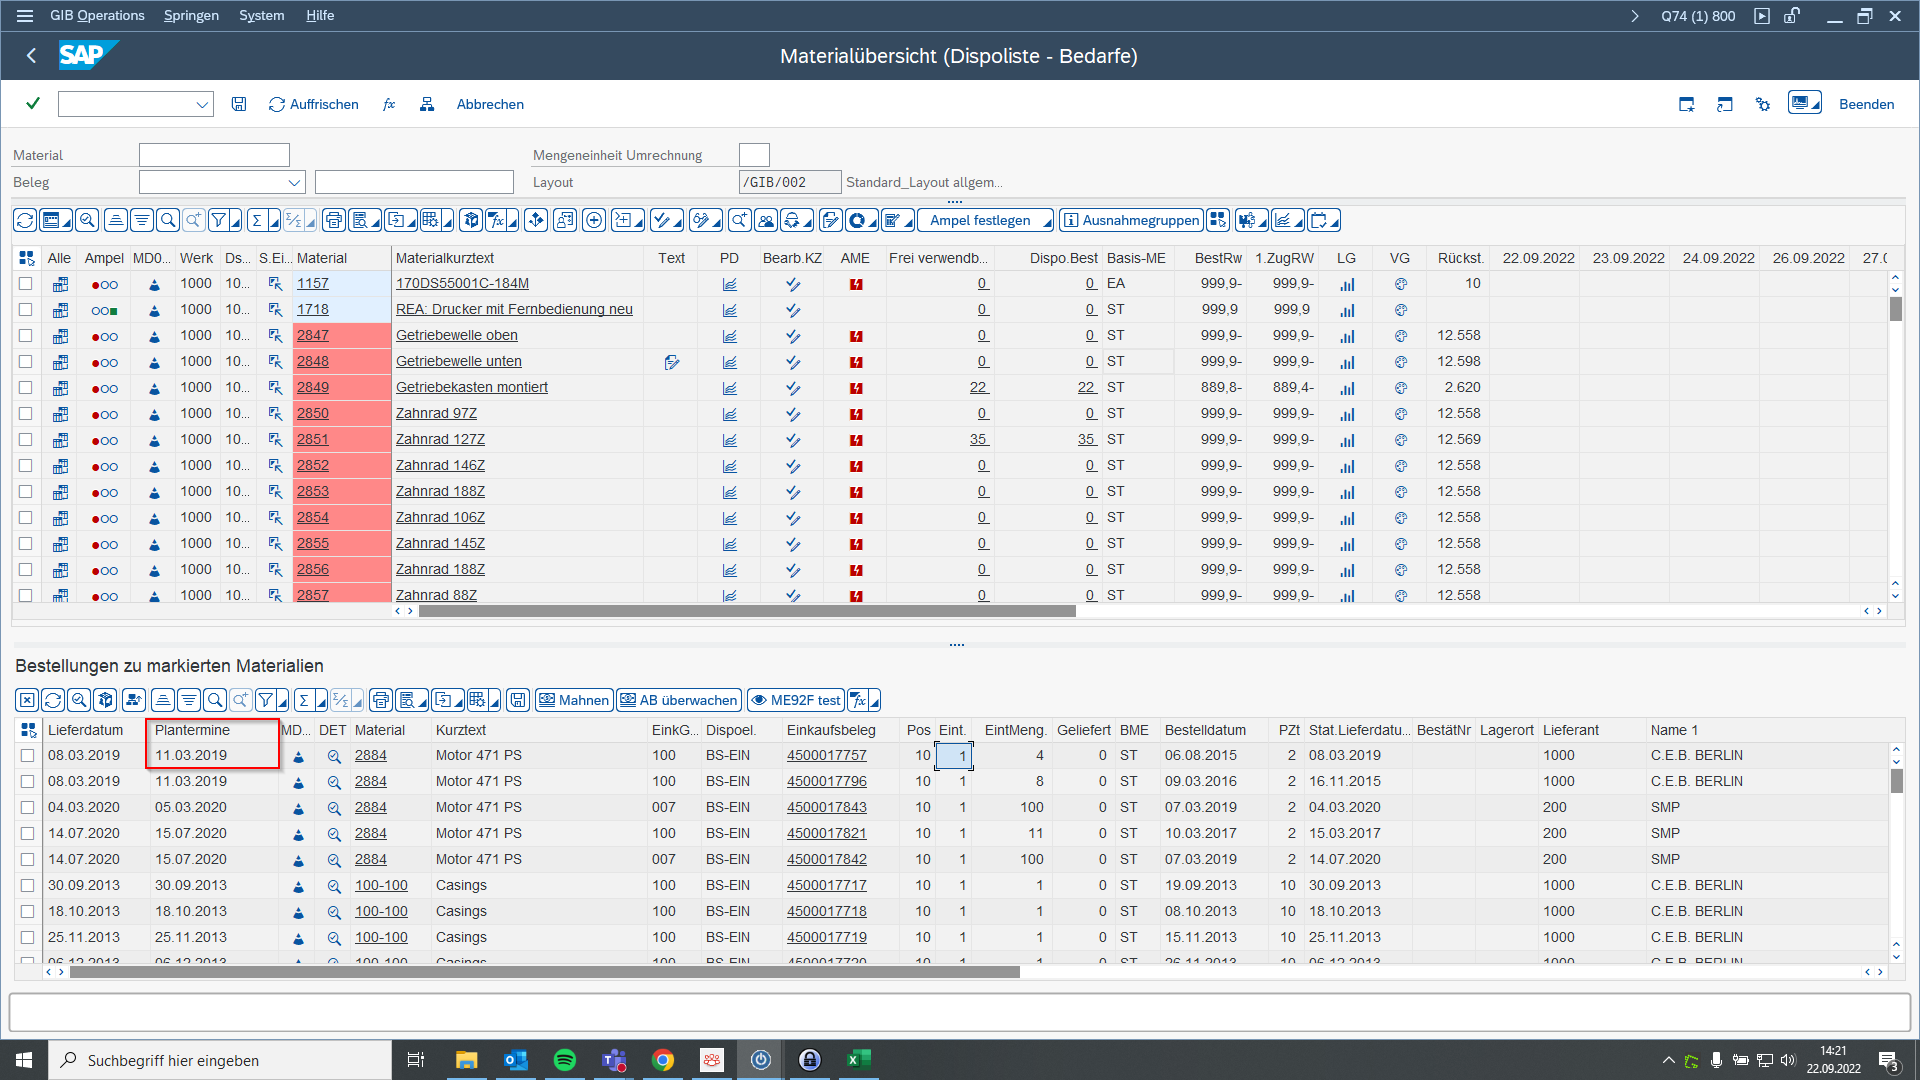Open the Springen menu
Viewport: 1920px width, 1080px height.
click(x=191, y=15)
